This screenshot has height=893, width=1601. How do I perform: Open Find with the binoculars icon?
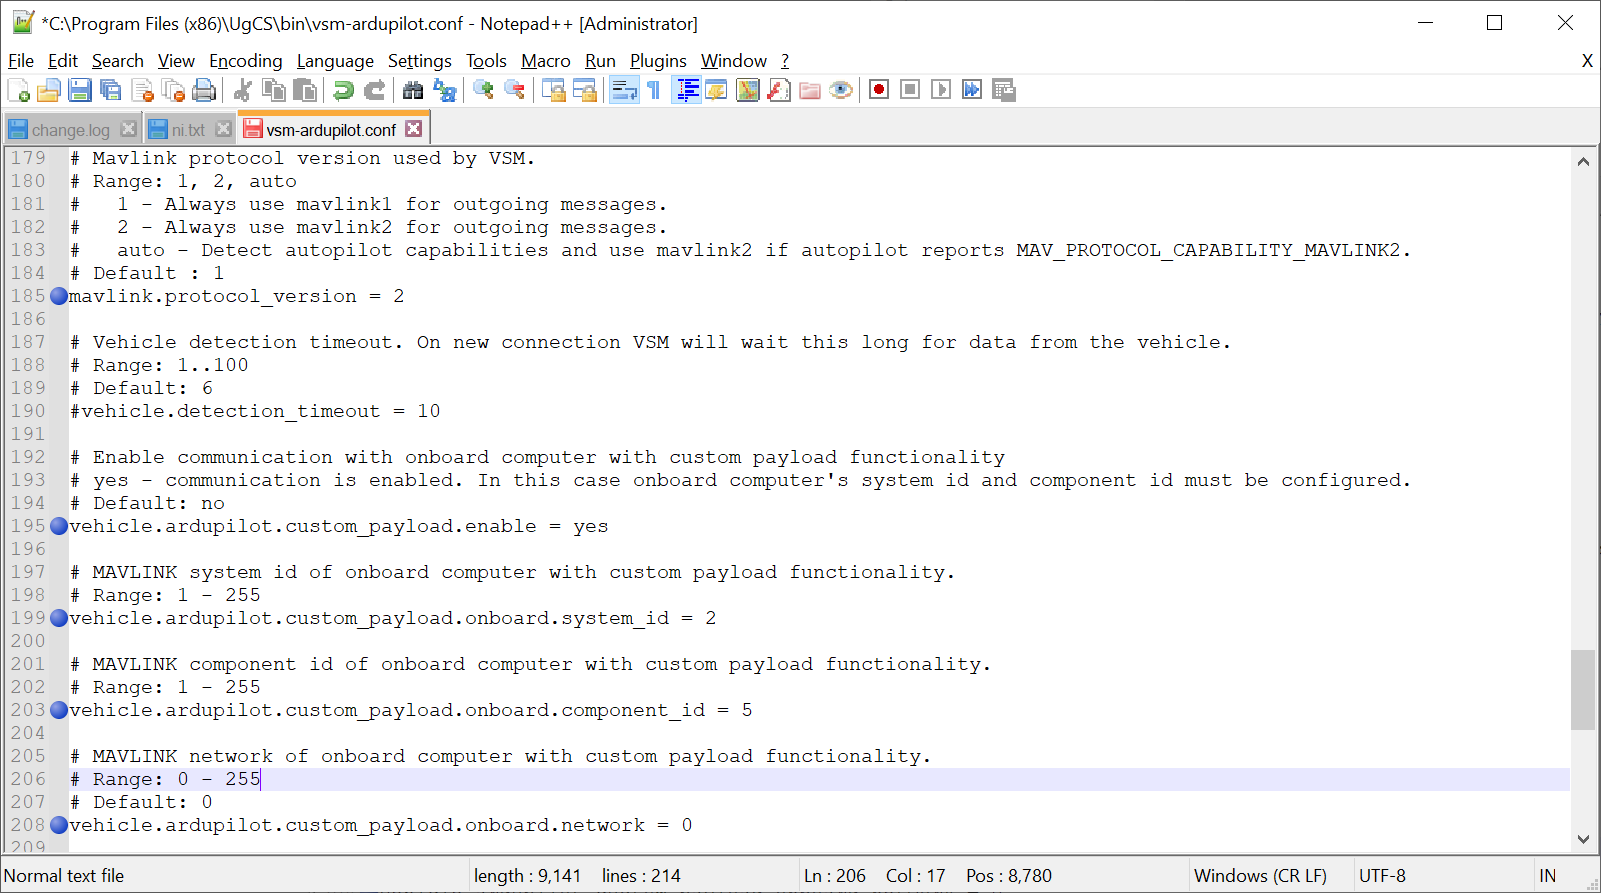pos(413,90)
